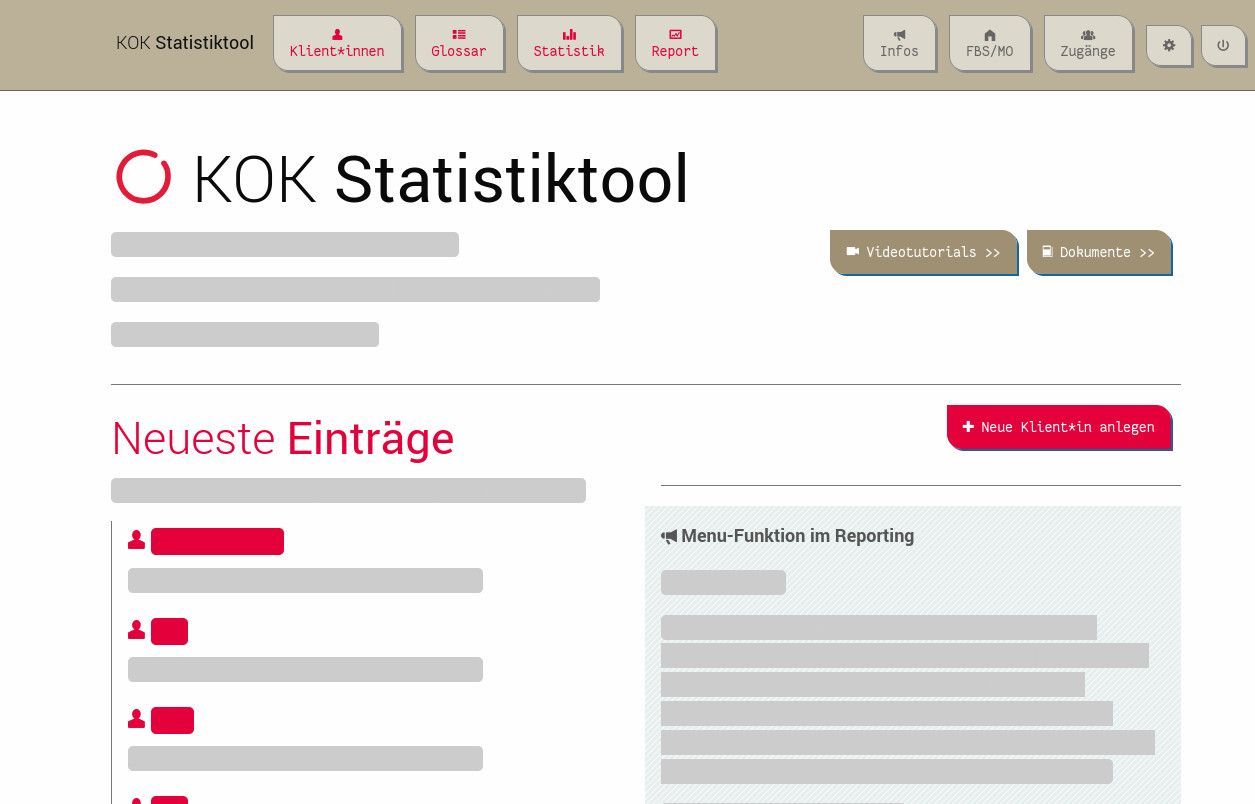Open the Report envelope icon
This screenshot has width=1255, height=804.
click(x=675, y=33)
